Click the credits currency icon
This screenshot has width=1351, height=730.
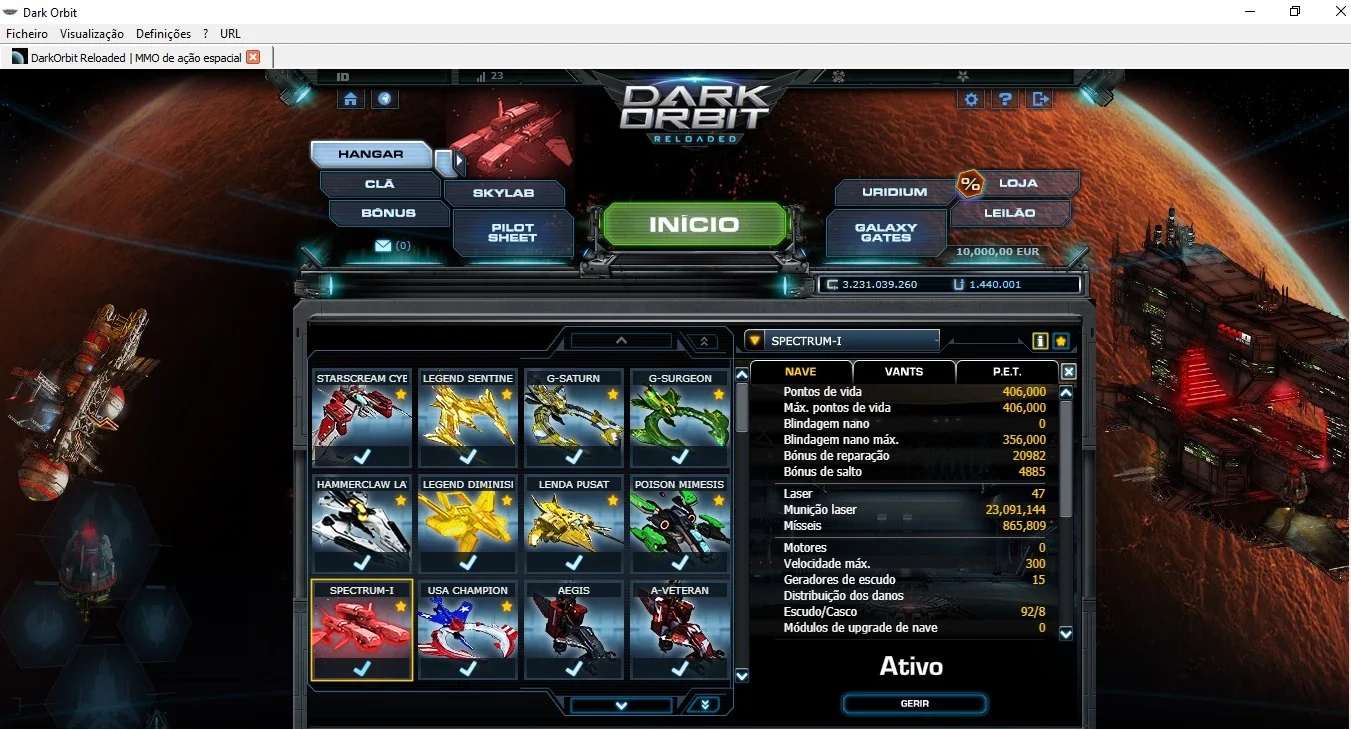pos(832,285)
